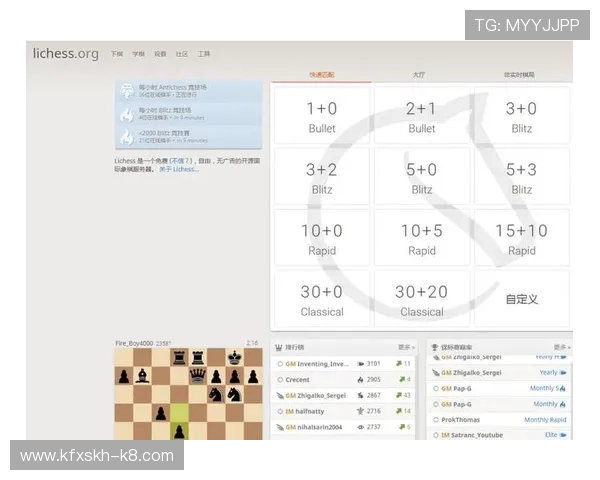Screen dimensions: 600x480
Task: Click the black king on the mini board
Action: click(235, 357)
